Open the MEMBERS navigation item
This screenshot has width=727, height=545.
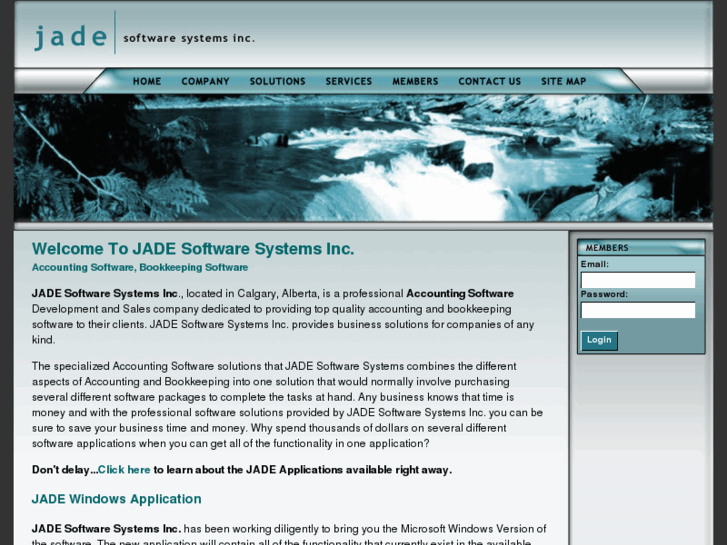[x=415, y=81]
